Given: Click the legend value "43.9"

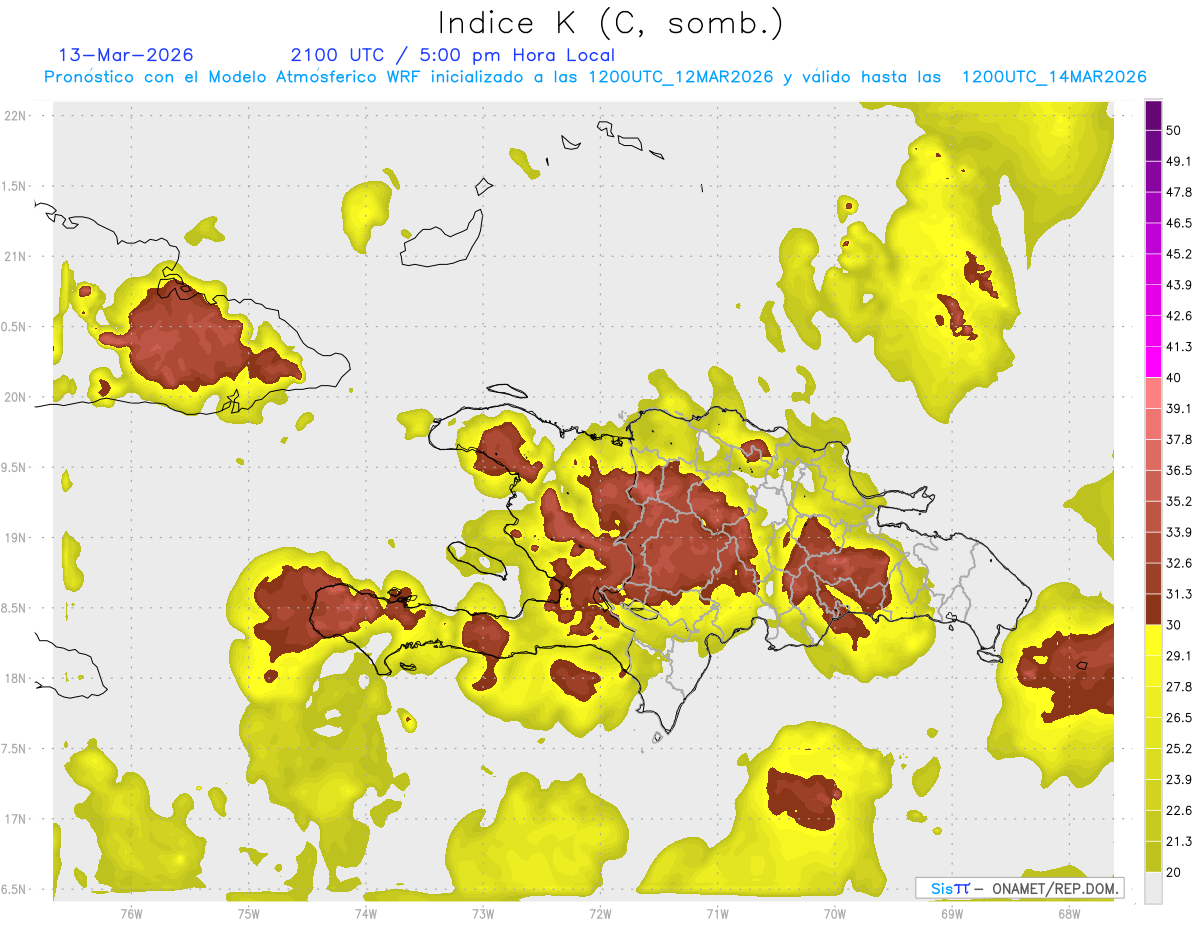Looking at the screenshot, I should (1179, 285).
